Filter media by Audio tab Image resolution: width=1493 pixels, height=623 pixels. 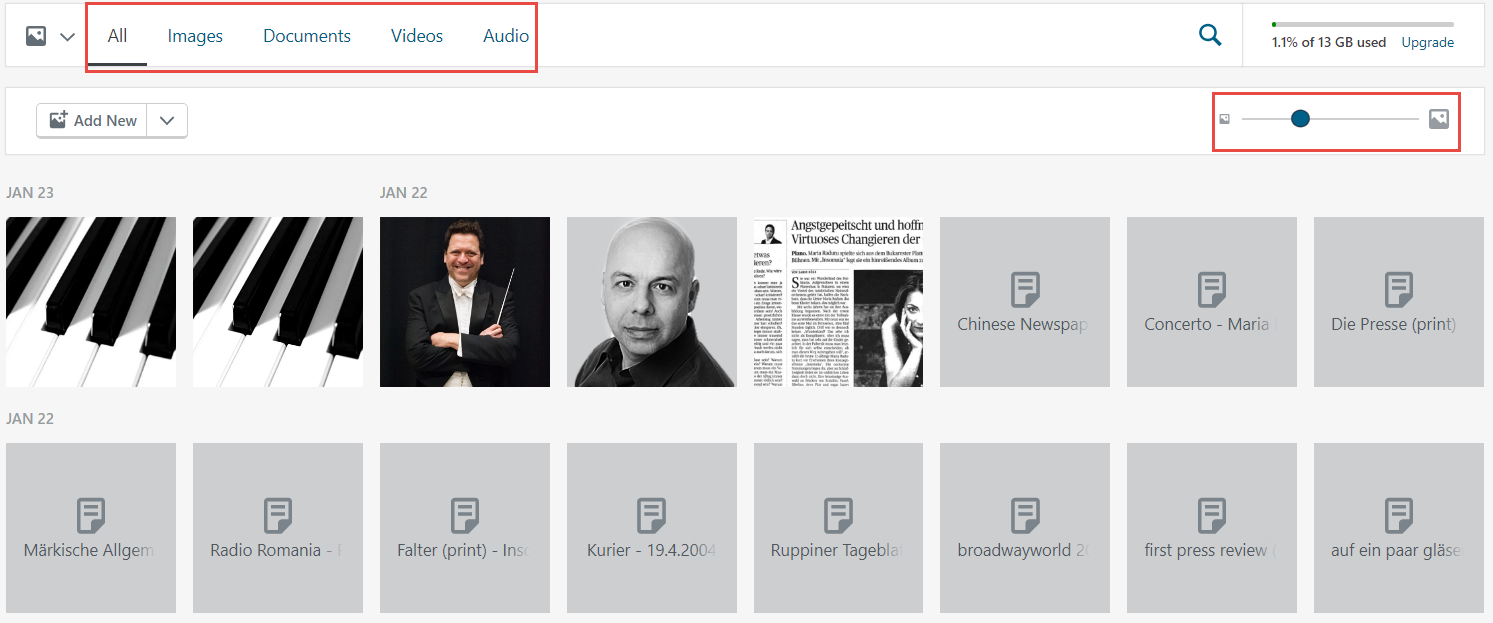coord(506,36)
